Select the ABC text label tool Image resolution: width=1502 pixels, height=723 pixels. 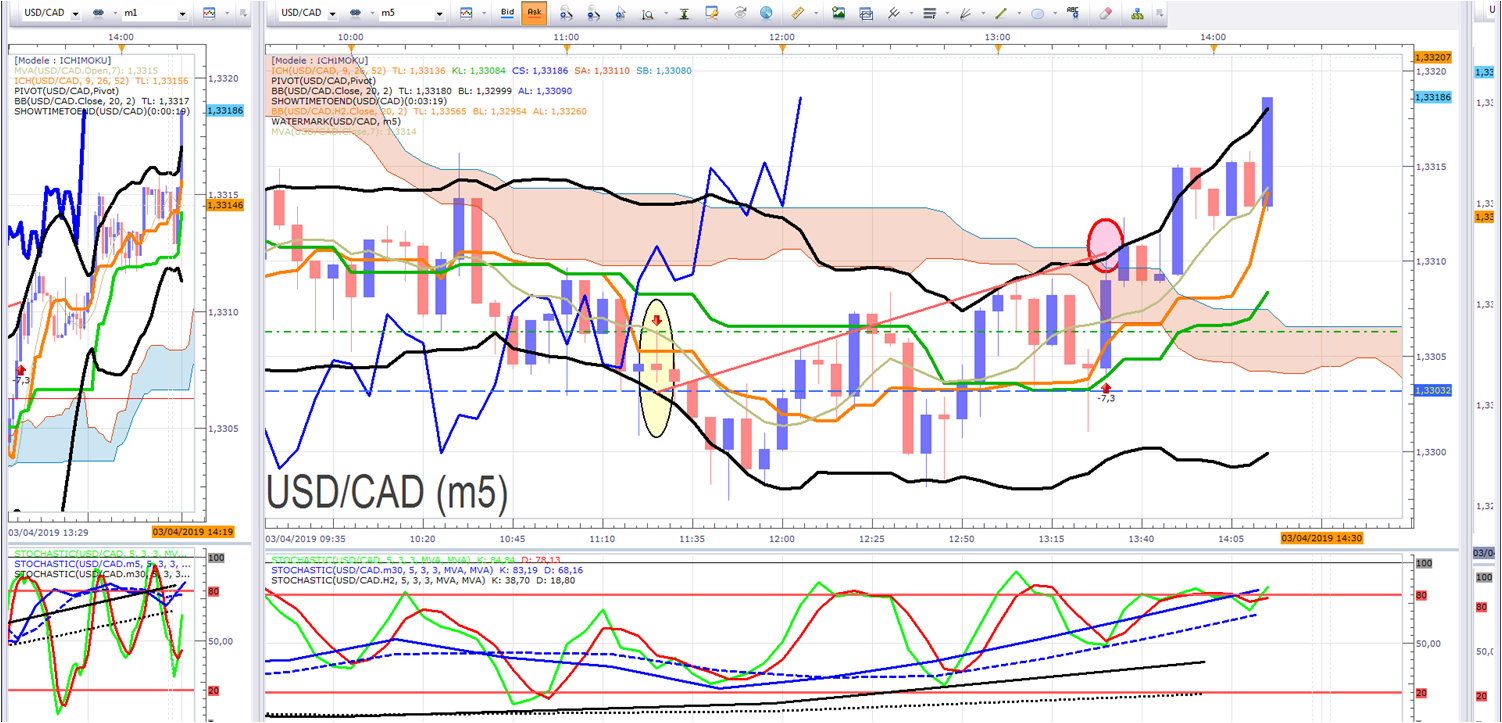tap(1074, 13)
